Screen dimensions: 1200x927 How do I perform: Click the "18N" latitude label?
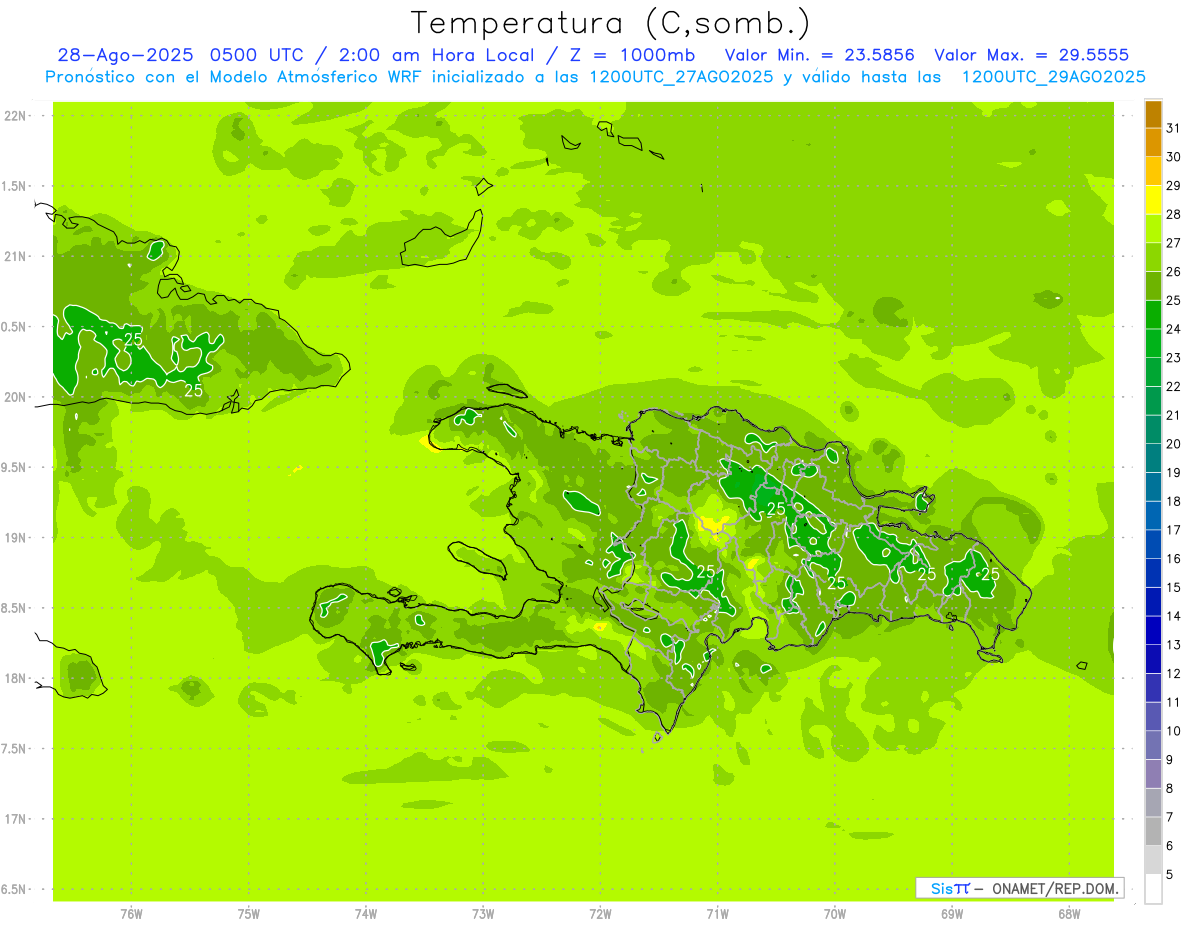[x=16, y=678]
